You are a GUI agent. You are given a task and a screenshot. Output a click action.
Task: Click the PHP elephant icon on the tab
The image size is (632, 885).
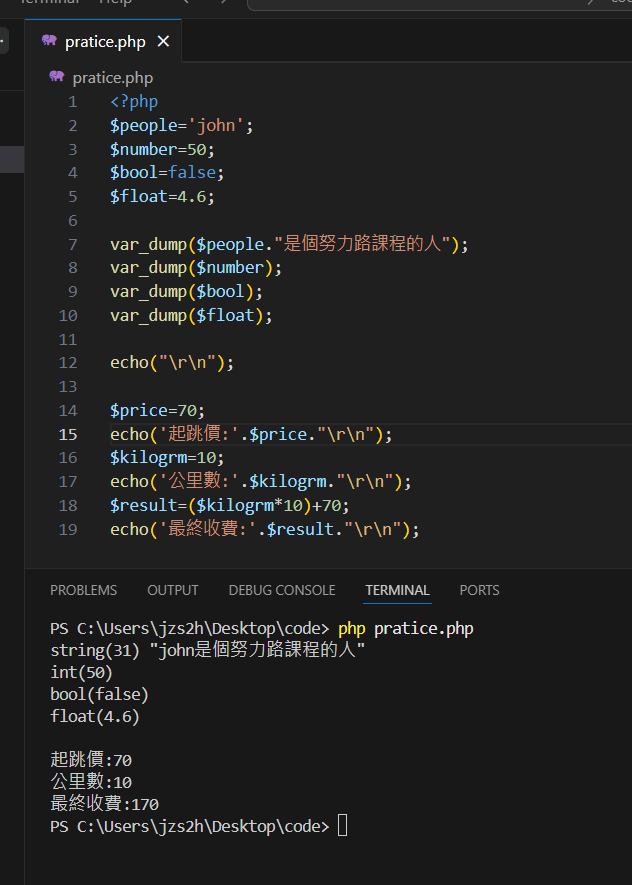tap(49, 40)
